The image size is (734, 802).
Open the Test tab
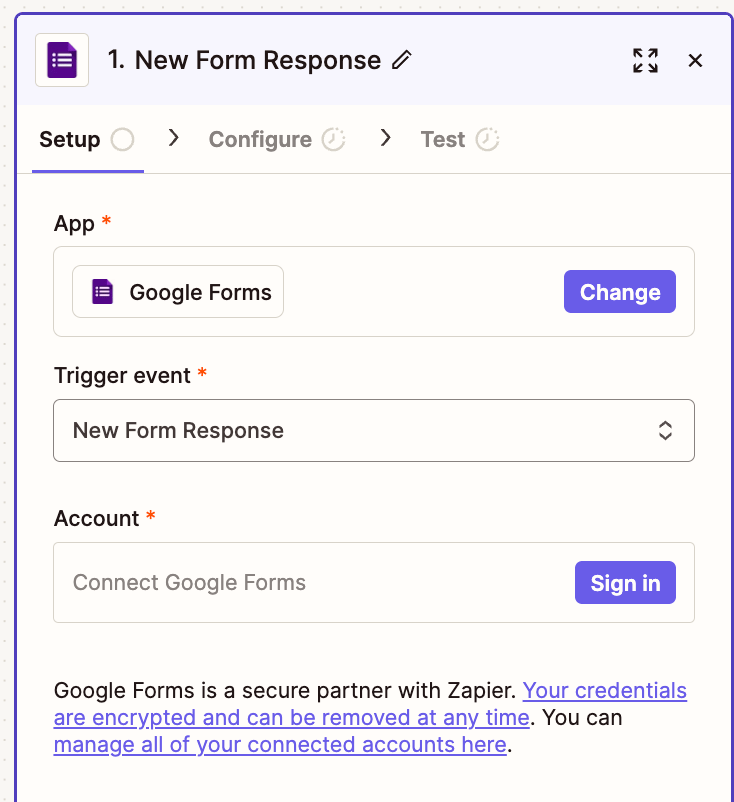click(443, 139)
